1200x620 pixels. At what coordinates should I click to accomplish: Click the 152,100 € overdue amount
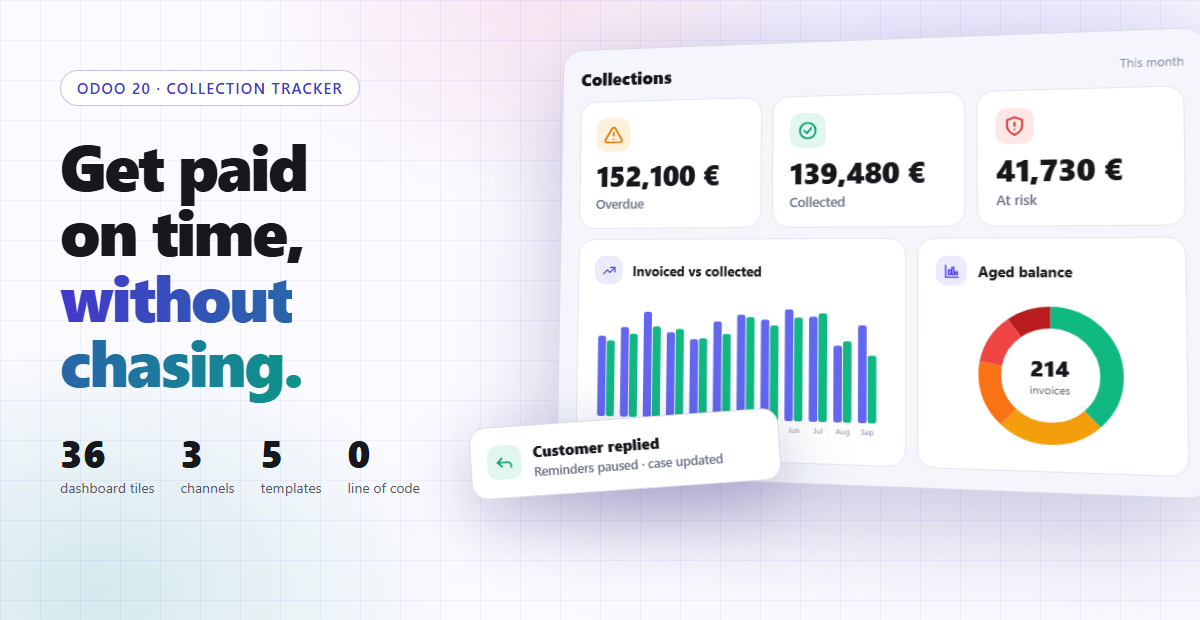[x=658, y=176]
